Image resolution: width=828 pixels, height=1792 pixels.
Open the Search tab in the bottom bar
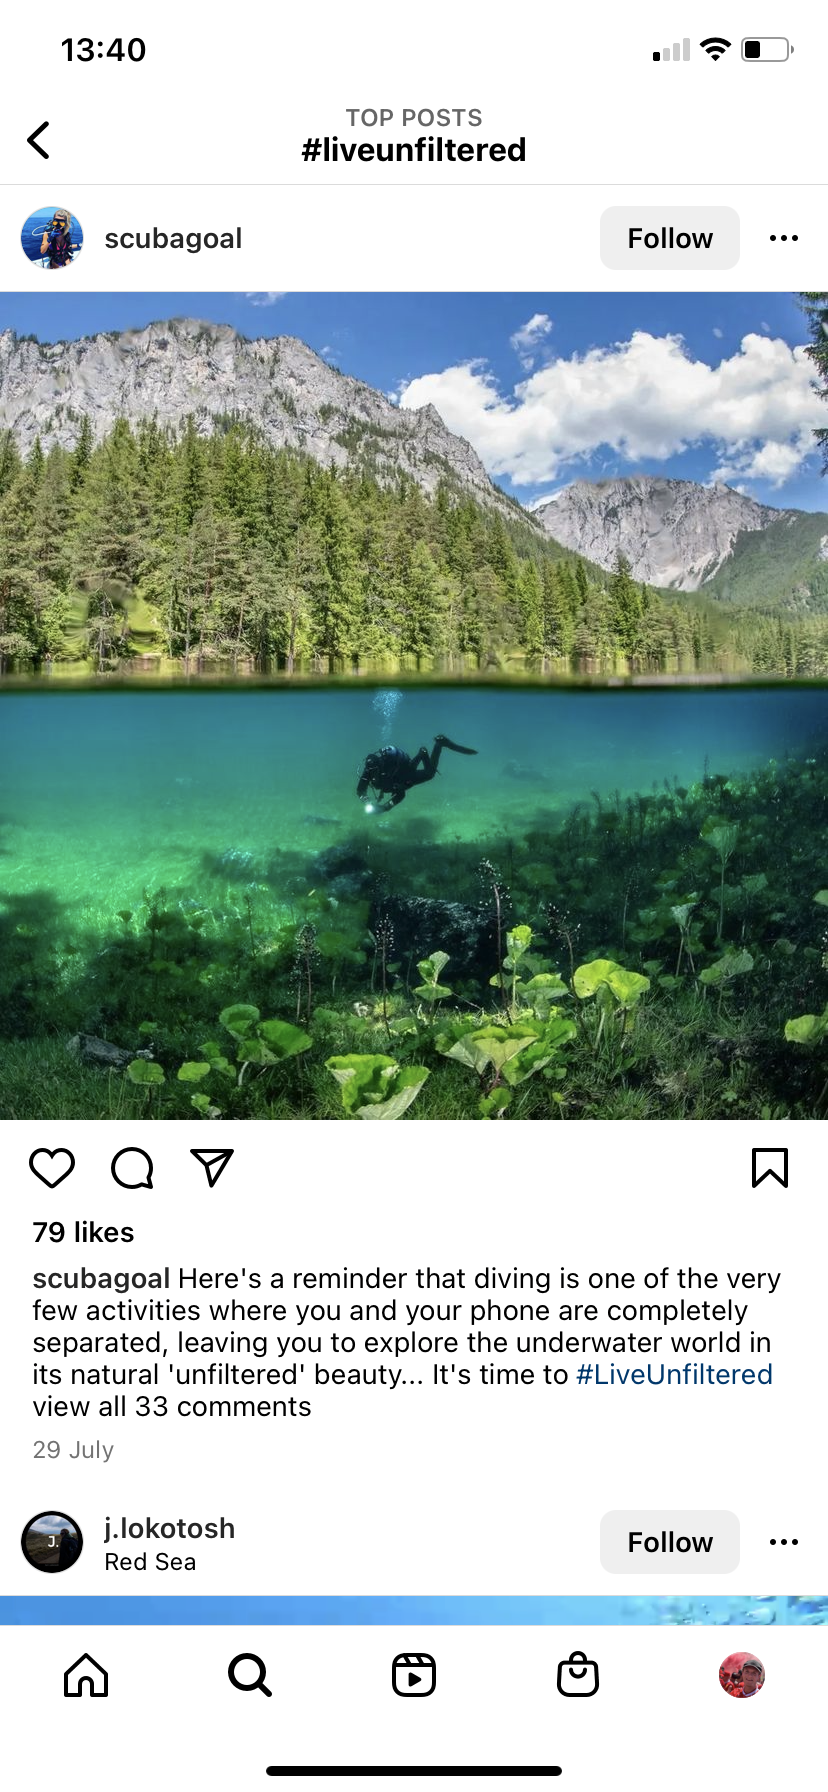(x=250, y=1675)
